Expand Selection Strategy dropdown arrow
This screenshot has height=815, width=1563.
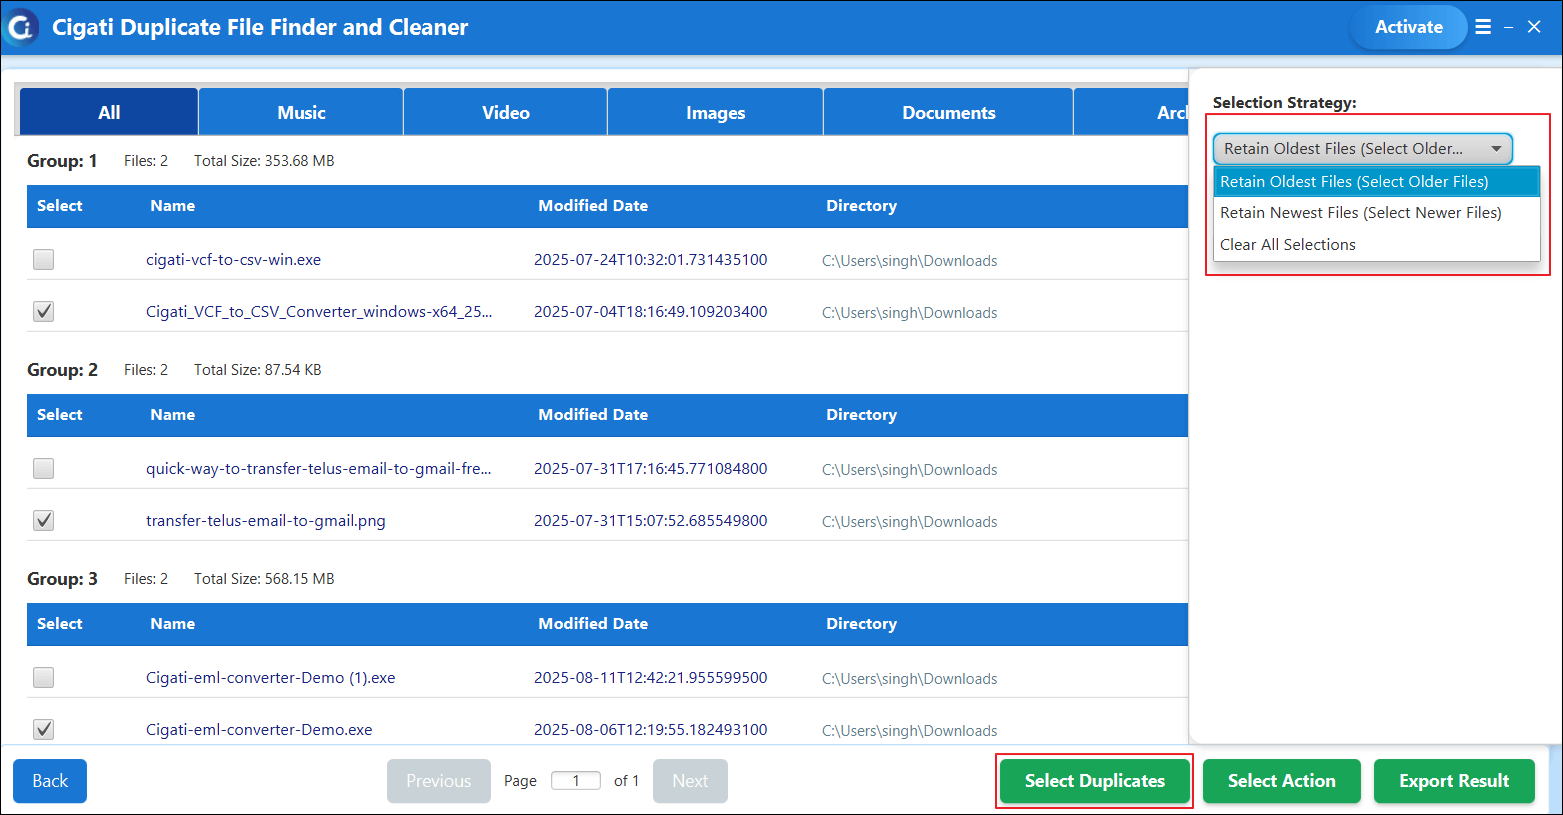point(1496,149)
